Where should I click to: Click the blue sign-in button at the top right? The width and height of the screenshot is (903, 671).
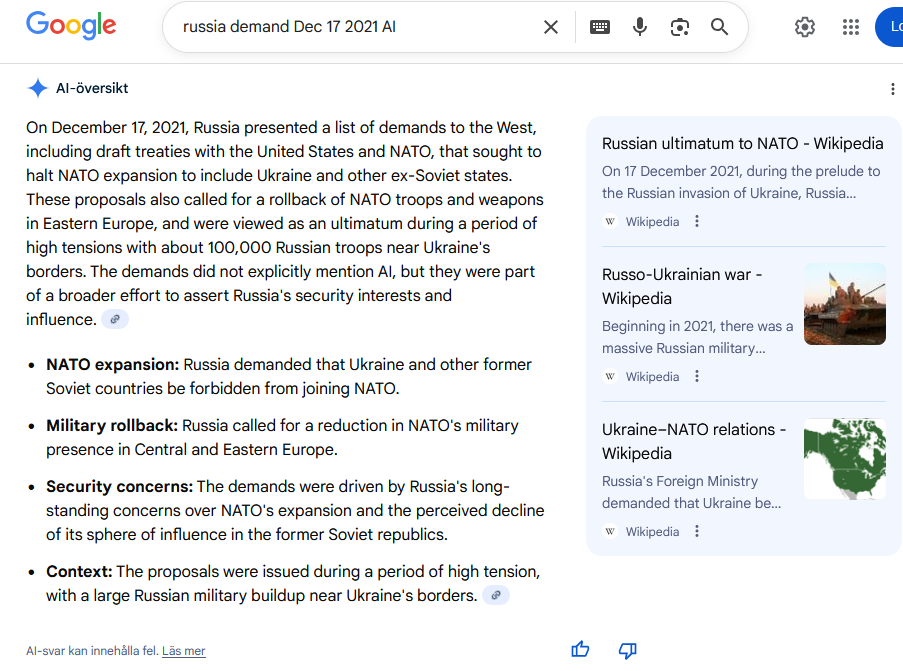click(889, 27)
